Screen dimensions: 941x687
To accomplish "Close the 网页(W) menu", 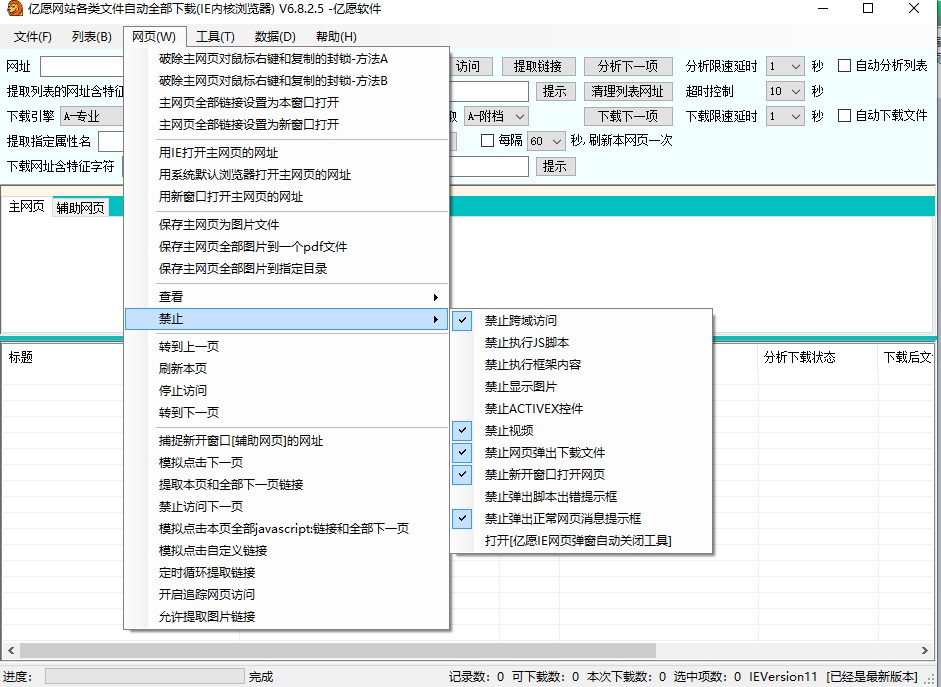I will [x=154, y=37].
